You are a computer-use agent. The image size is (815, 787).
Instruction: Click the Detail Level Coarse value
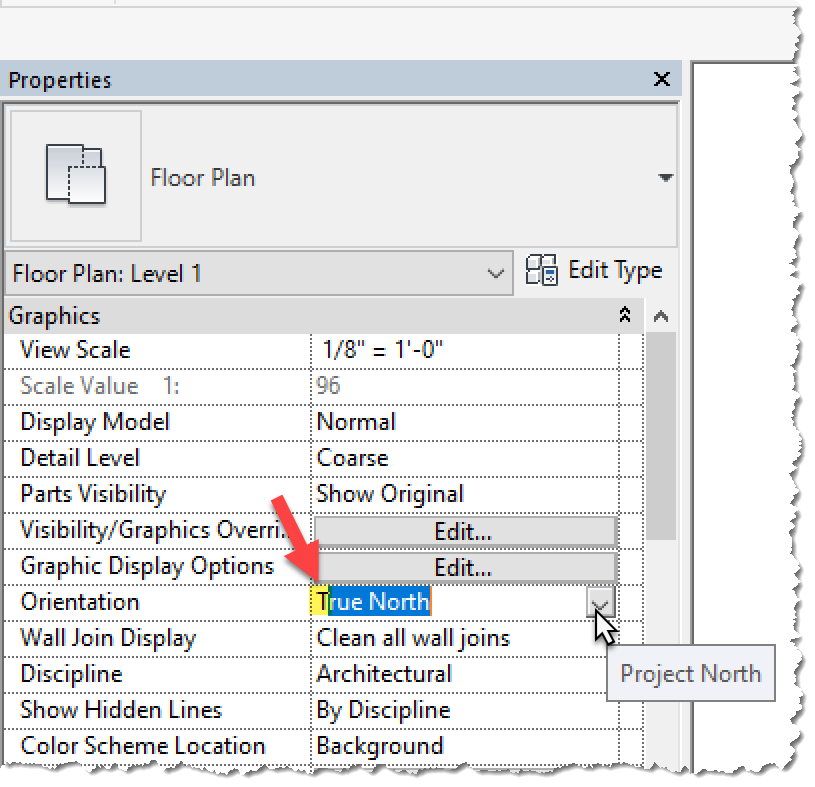pos(400,457)
